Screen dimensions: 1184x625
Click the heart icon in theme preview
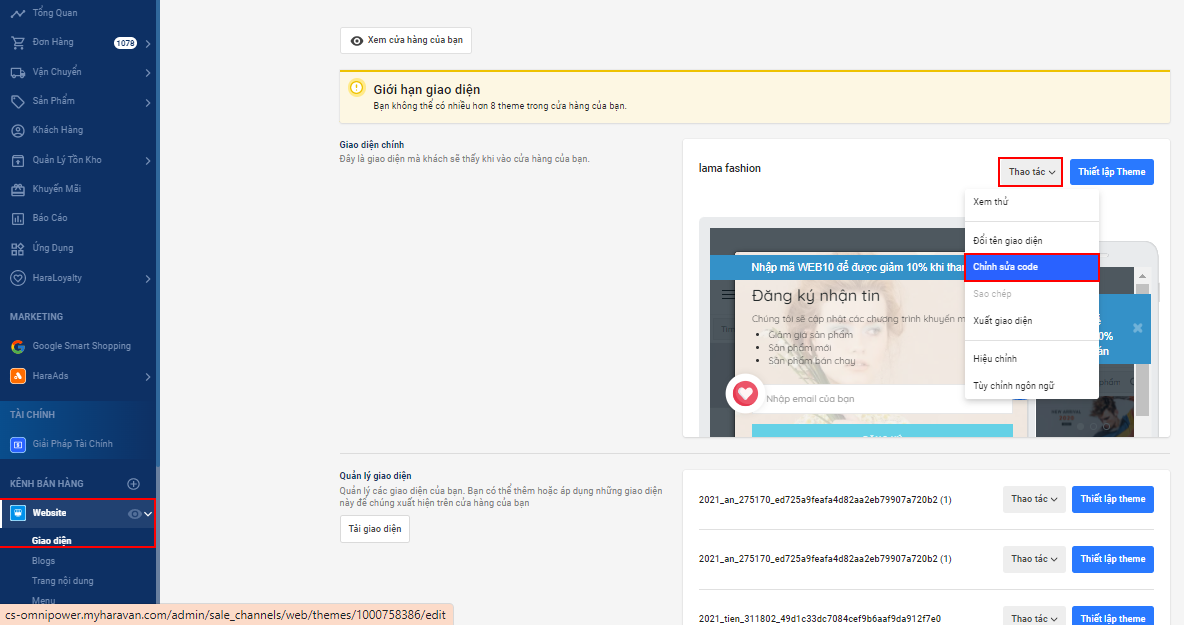coord(745,393)
